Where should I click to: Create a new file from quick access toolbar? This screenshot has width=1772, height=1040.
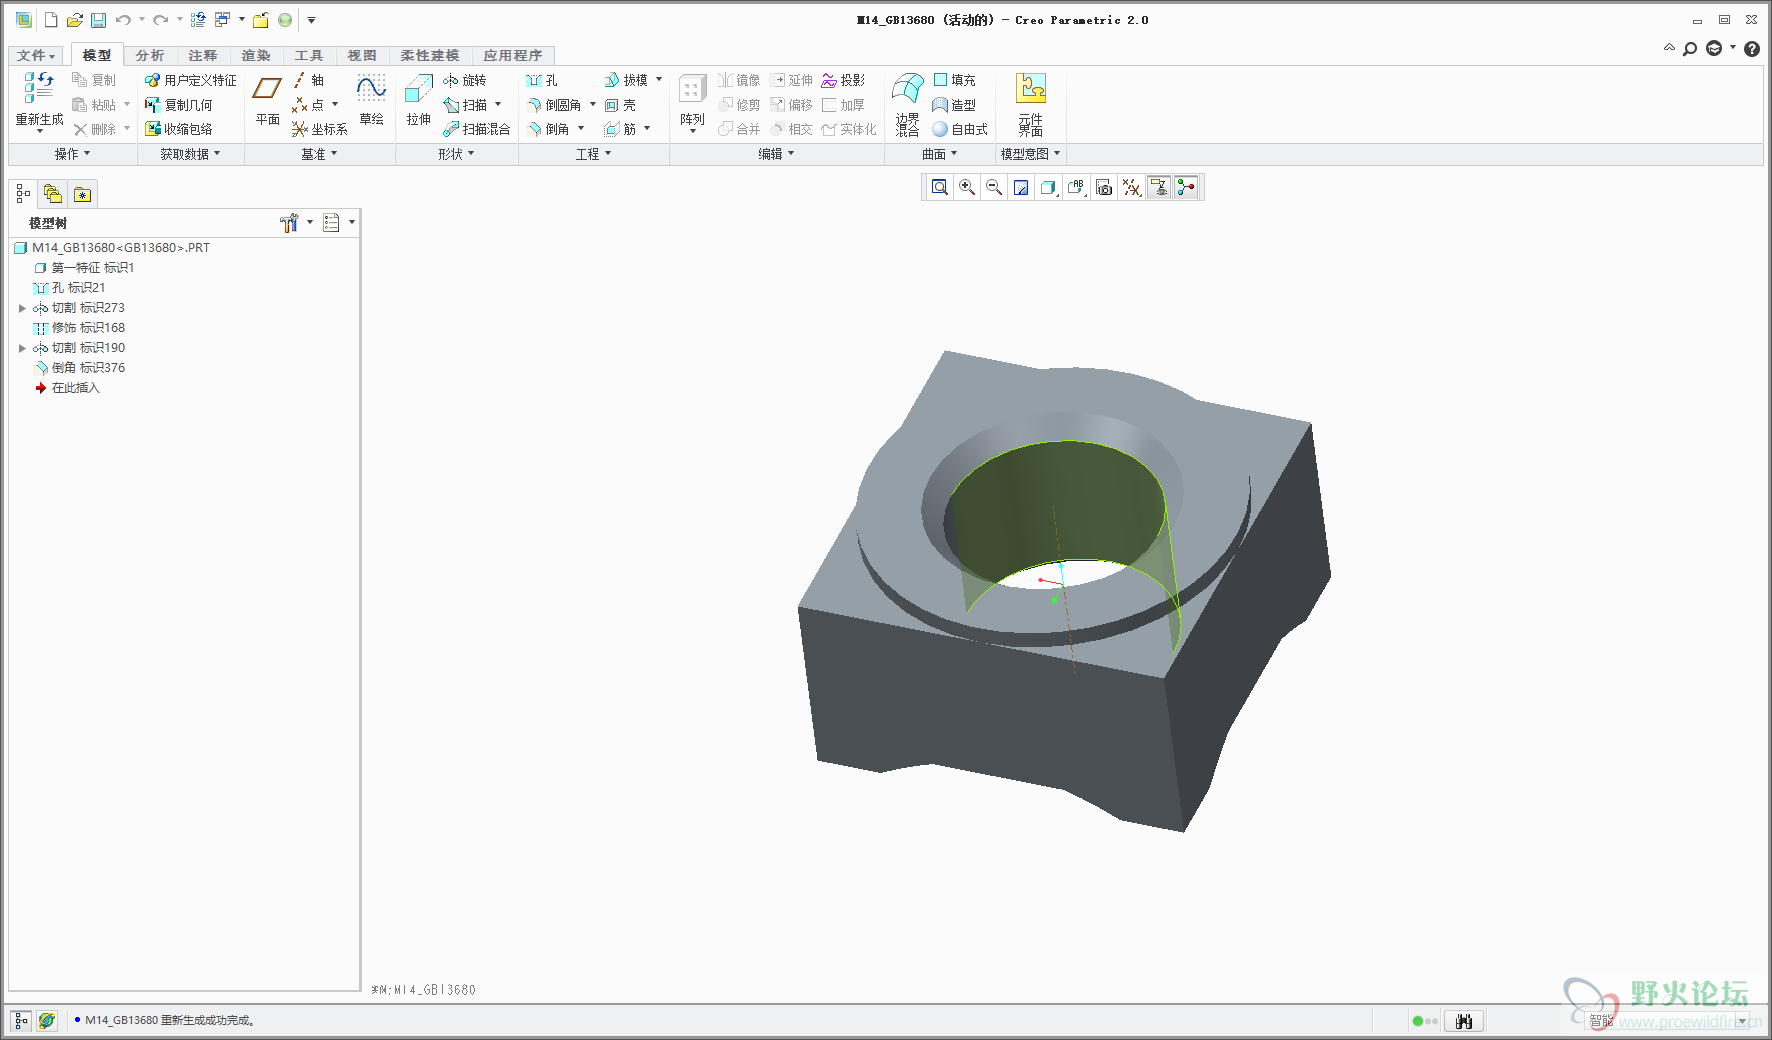[x=50, y=20]
